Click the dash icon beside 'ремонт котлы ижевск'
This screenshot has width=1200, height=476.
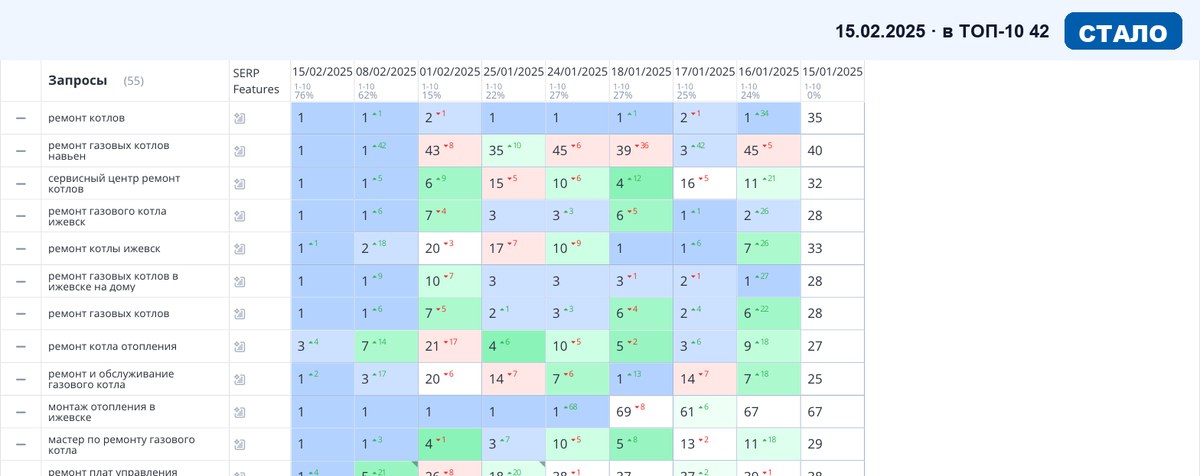coord(20,249)
